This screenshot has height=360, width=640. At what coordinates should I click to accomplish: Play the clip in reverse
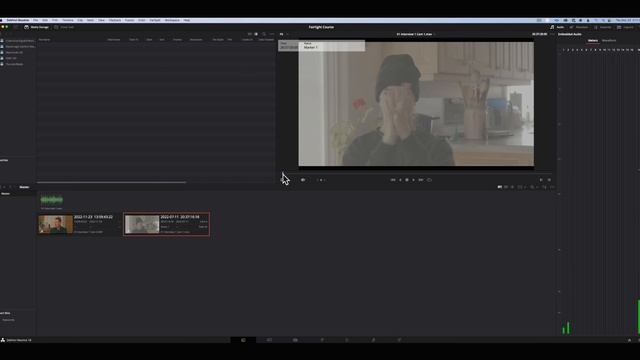click(x=400, y=180)
